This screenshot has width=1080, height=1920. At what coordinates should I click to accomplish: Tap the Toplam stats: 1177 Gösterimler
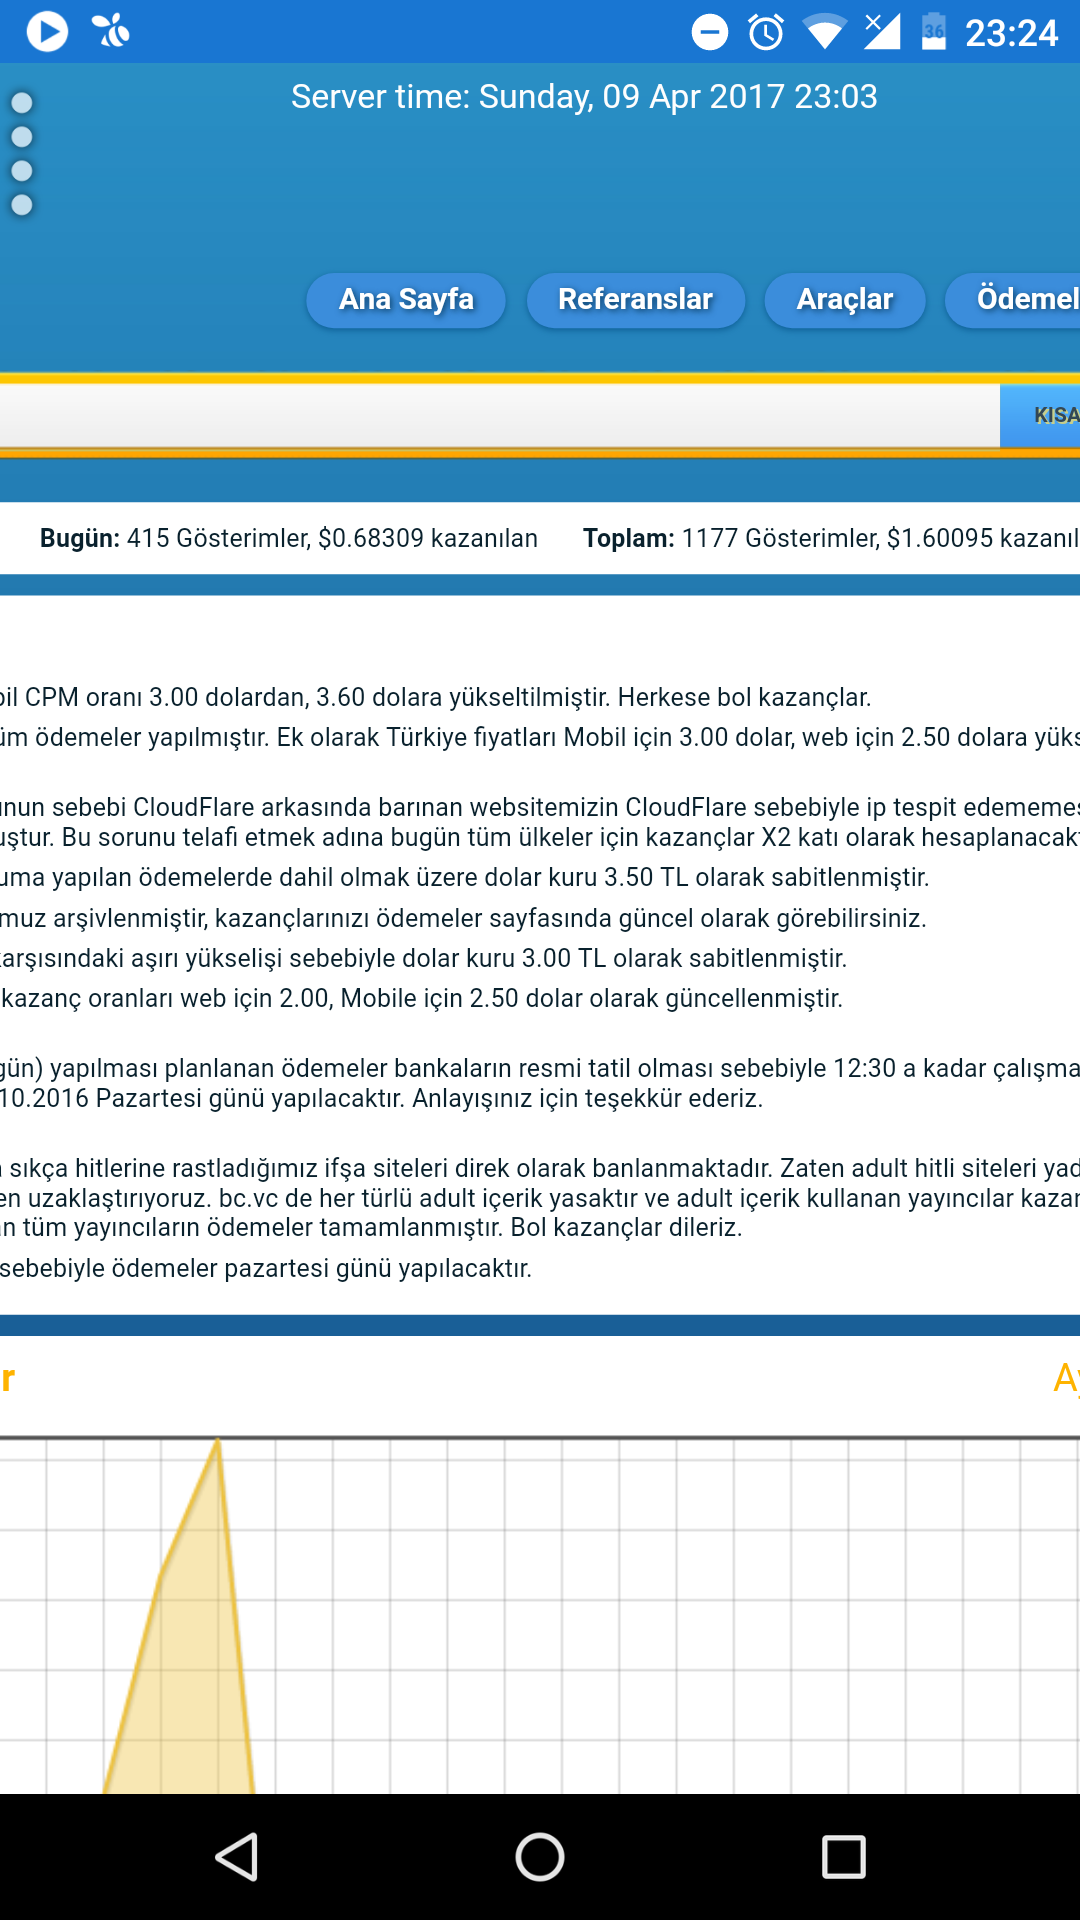831,538
